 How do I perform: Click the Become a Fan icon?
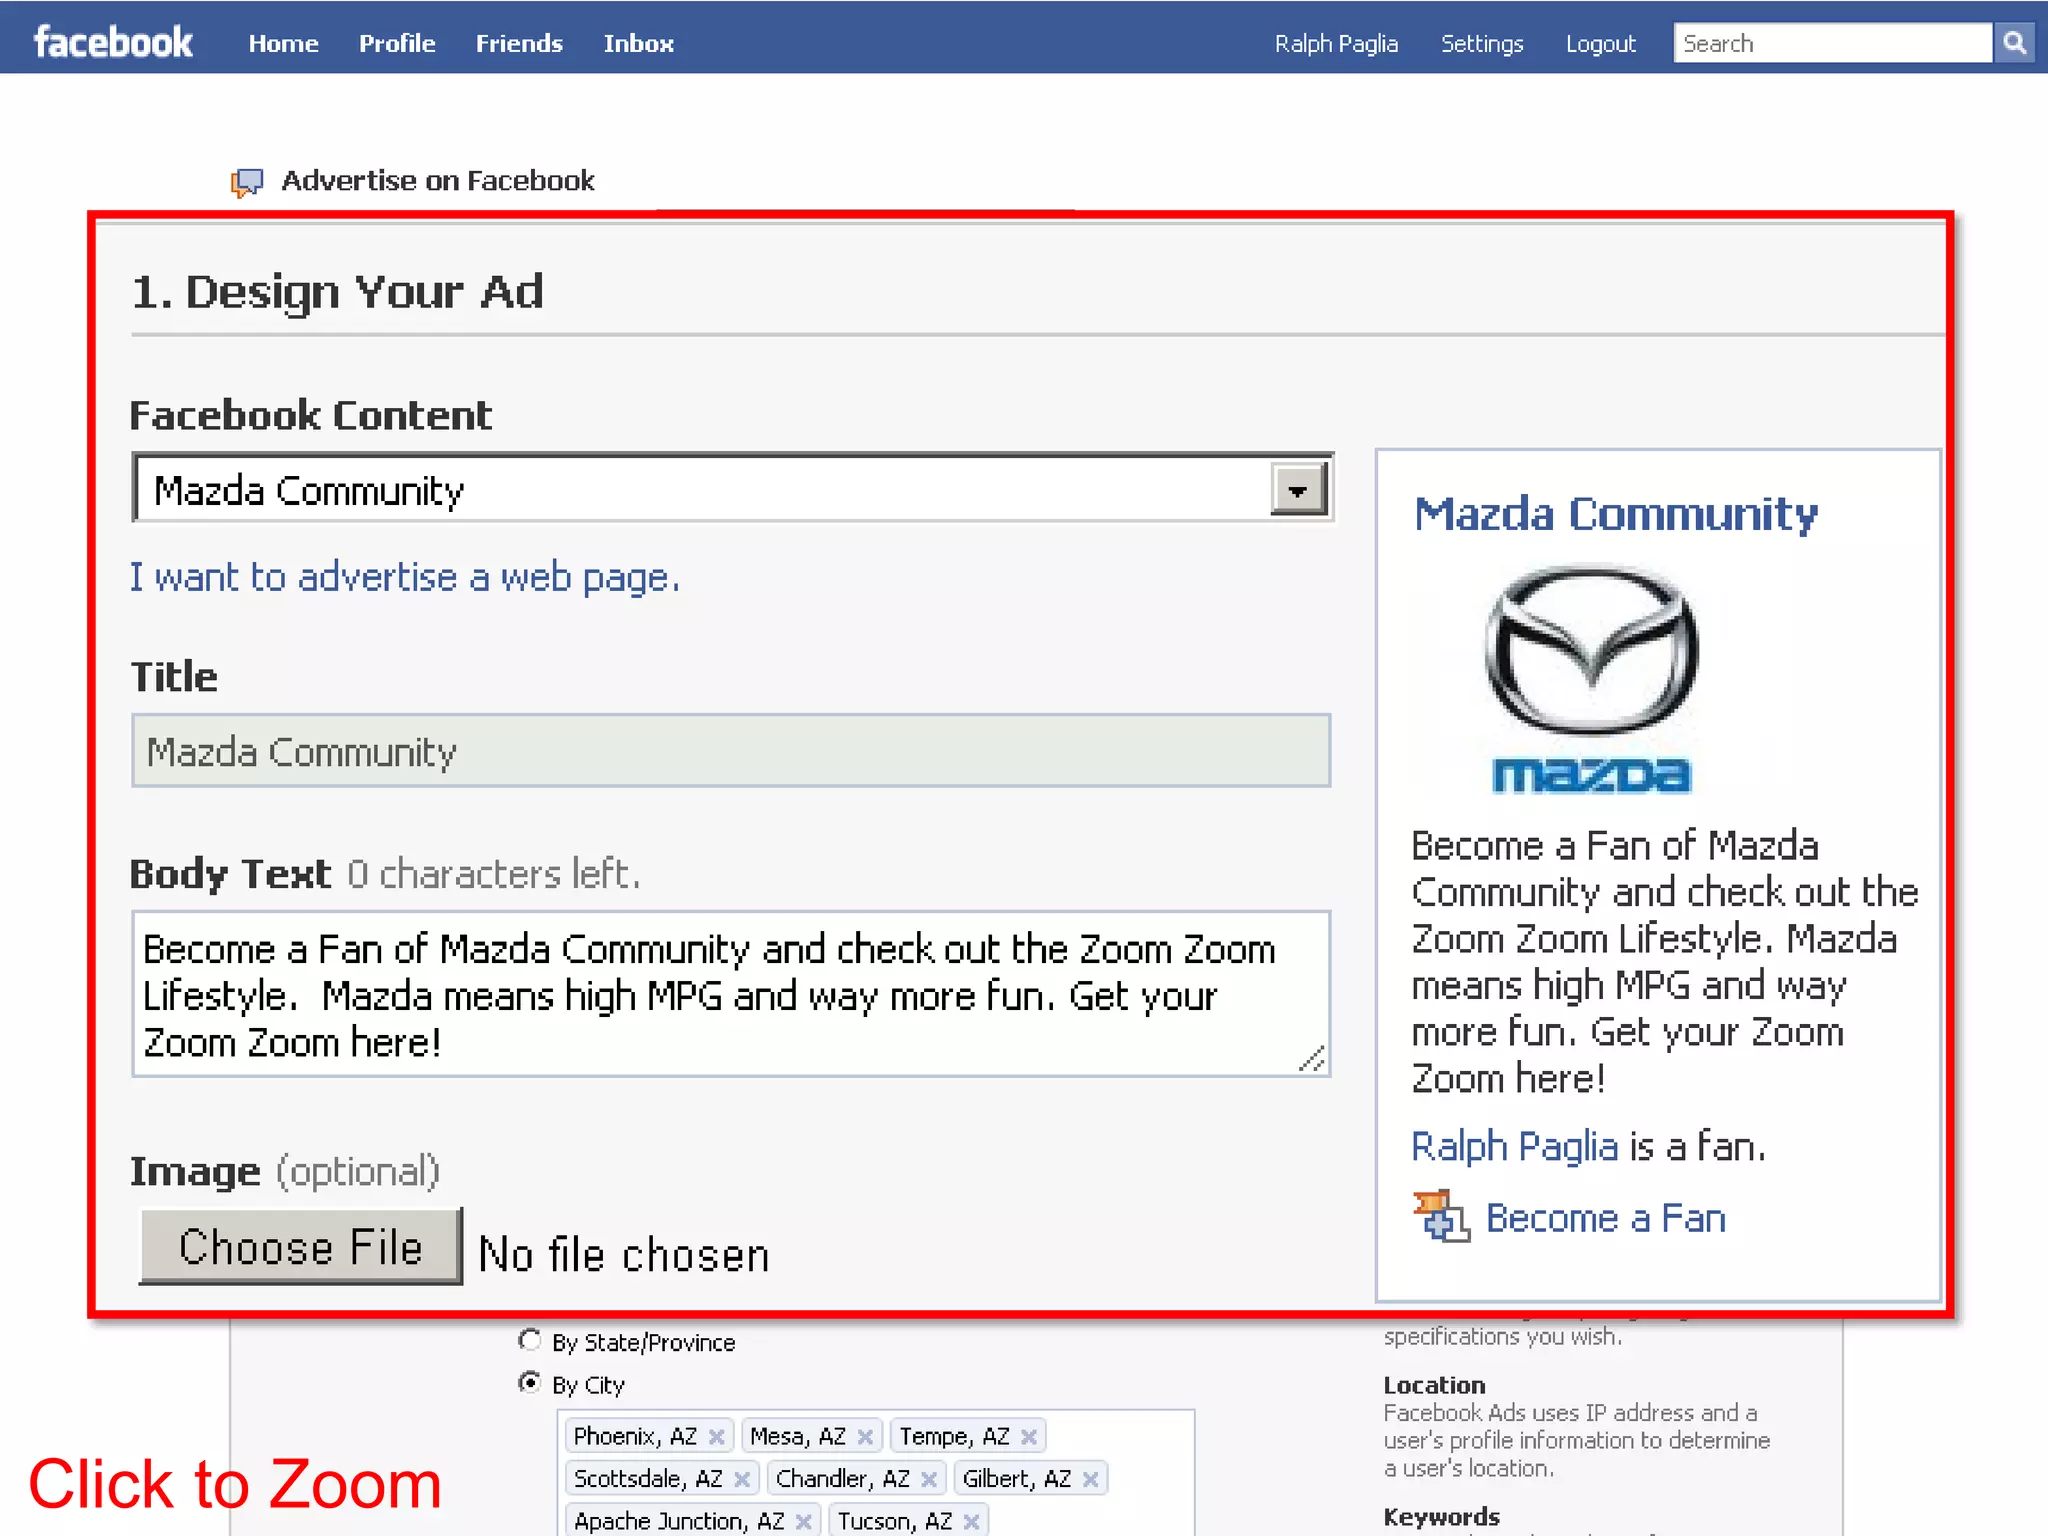(1440, 1217)
